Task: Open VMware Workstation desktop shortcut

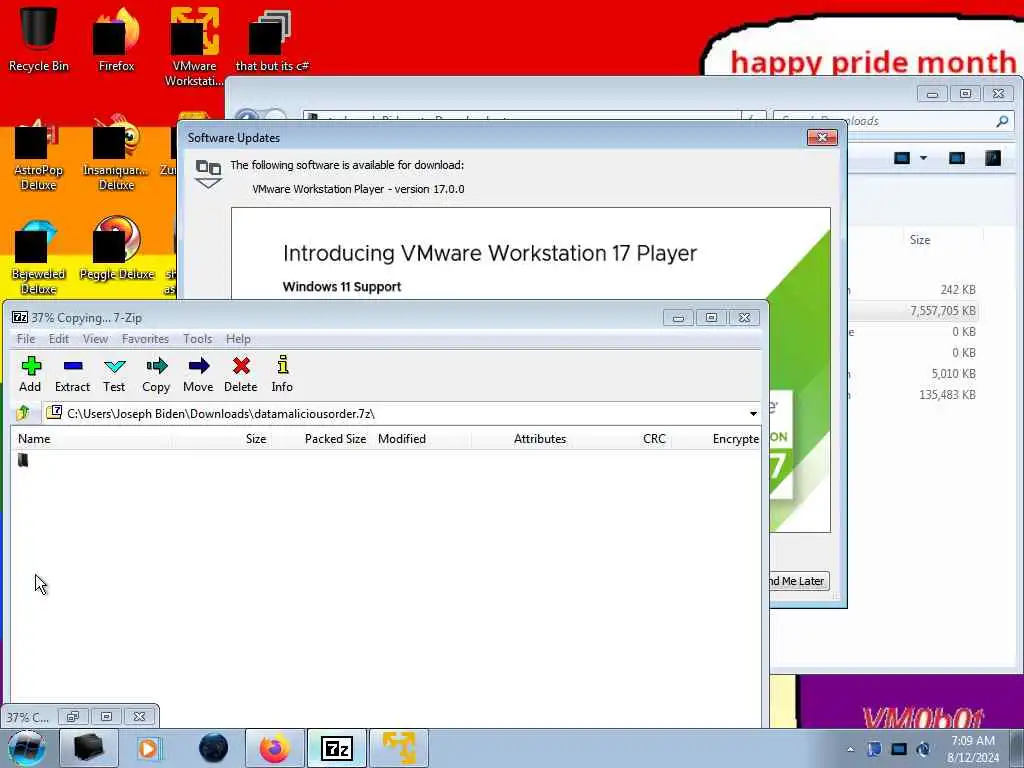Action: [194, 46]
